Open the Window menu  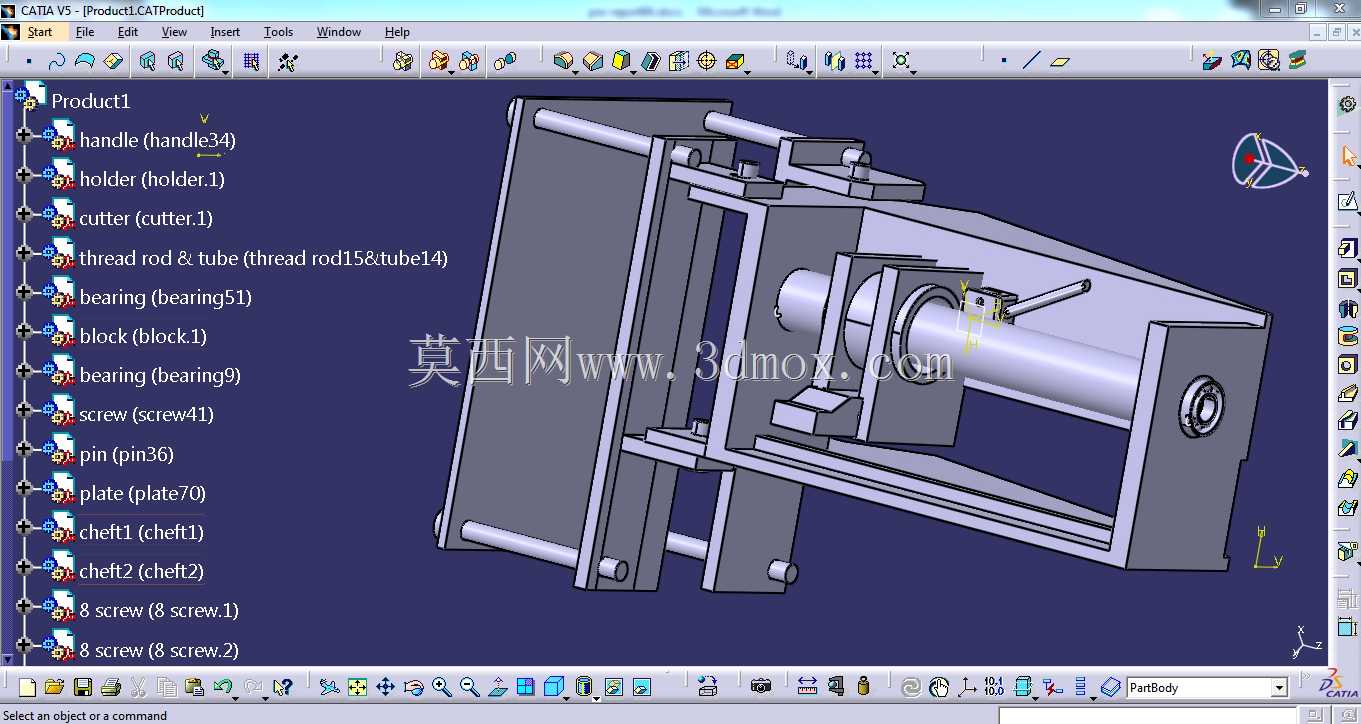coord(339,32)
